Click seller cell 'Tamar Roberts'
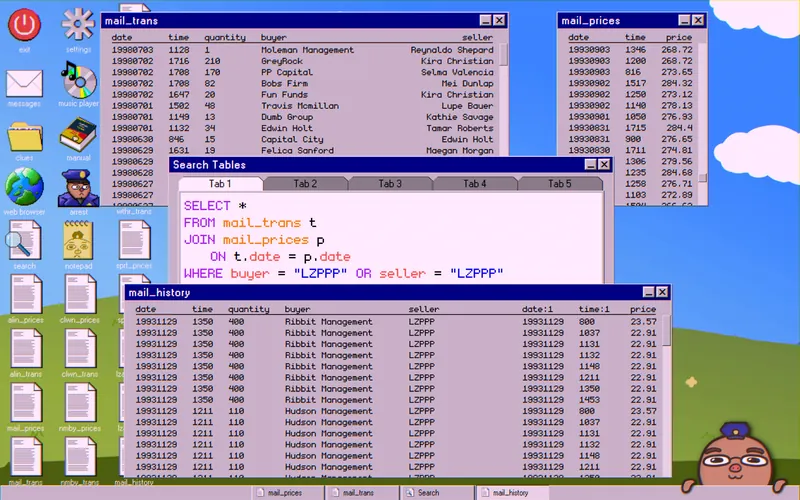 [460, 129]
